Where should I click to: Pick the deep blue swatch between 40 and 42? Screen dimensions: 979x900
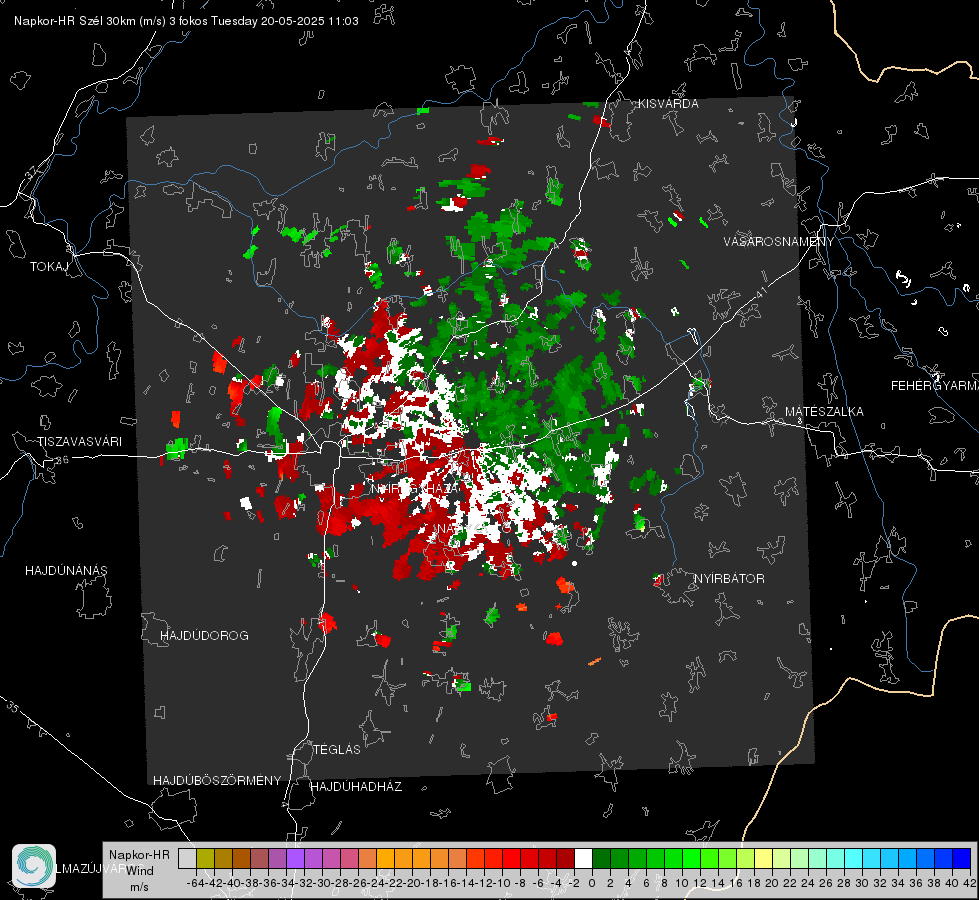tap(962, 858)
